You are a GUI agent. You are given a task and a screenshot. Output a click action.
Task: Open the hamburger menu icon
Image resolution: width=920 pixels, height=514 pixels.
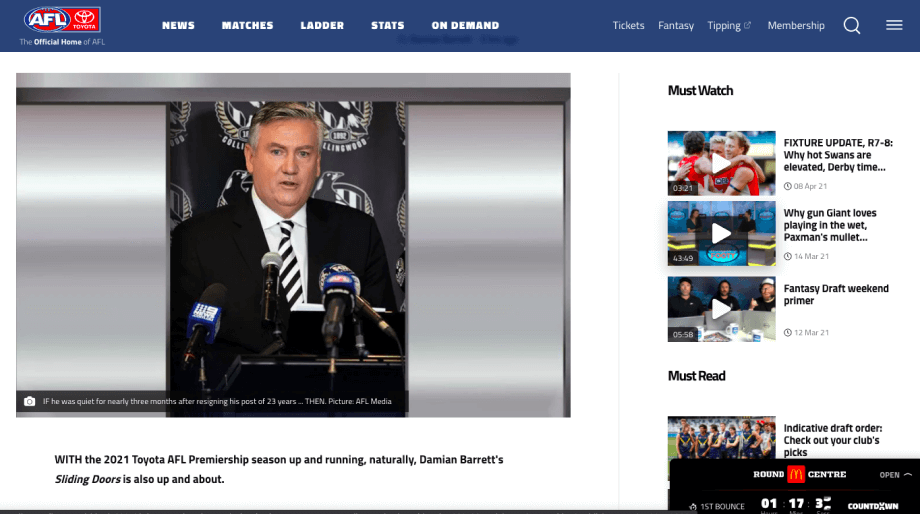click(x=894, y=25)
